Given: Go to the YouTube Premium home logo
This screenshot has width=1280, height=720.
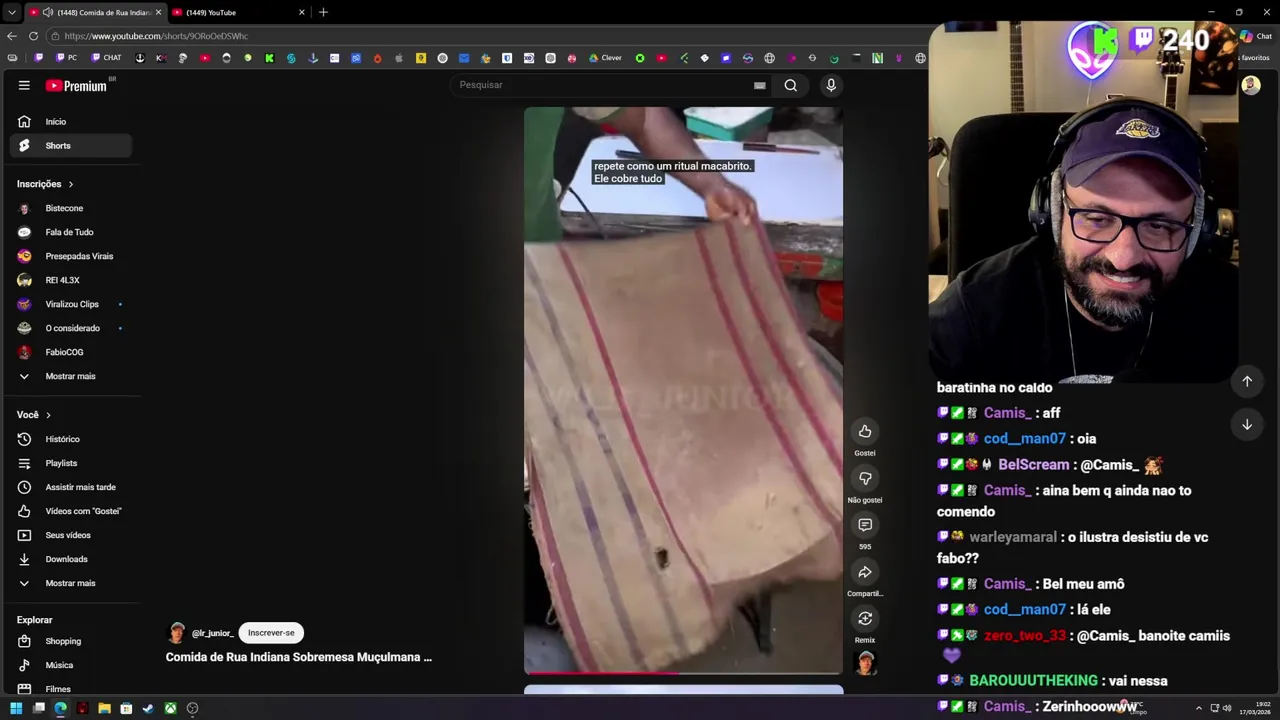Looking at the screenshot, I should (78, 85).
